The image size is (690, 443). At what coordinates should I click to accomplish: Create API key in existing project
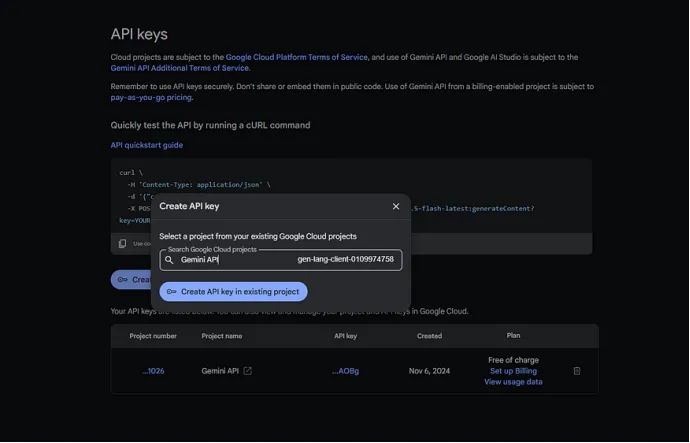233,292
